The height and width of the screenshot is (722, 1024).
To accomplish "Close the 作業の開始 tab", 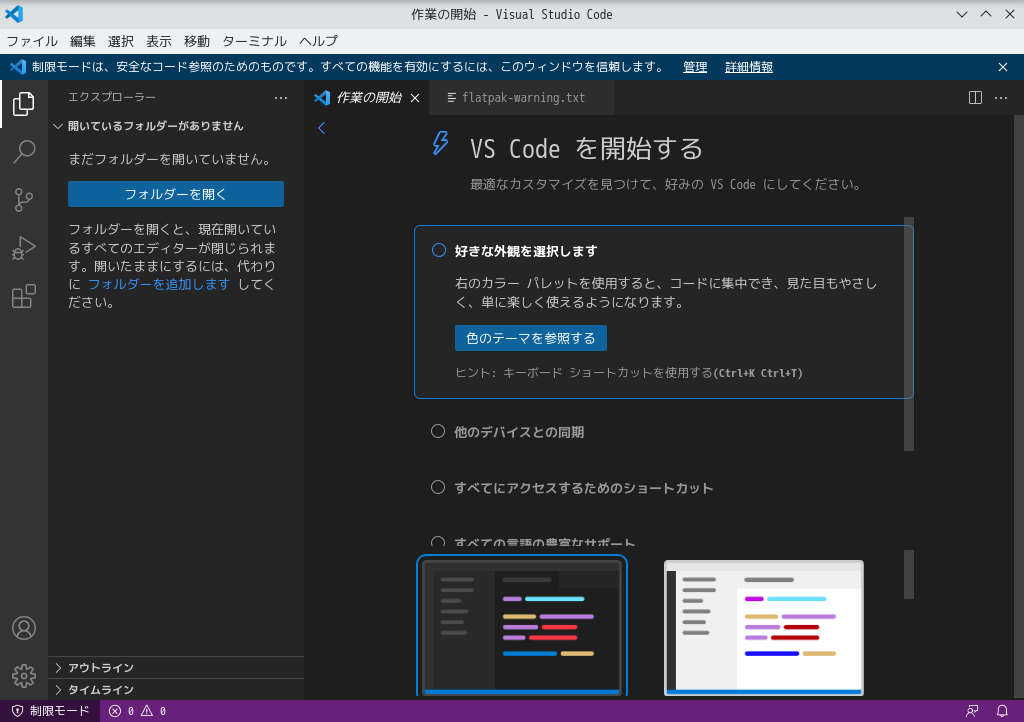I will [x=415, y=98].
